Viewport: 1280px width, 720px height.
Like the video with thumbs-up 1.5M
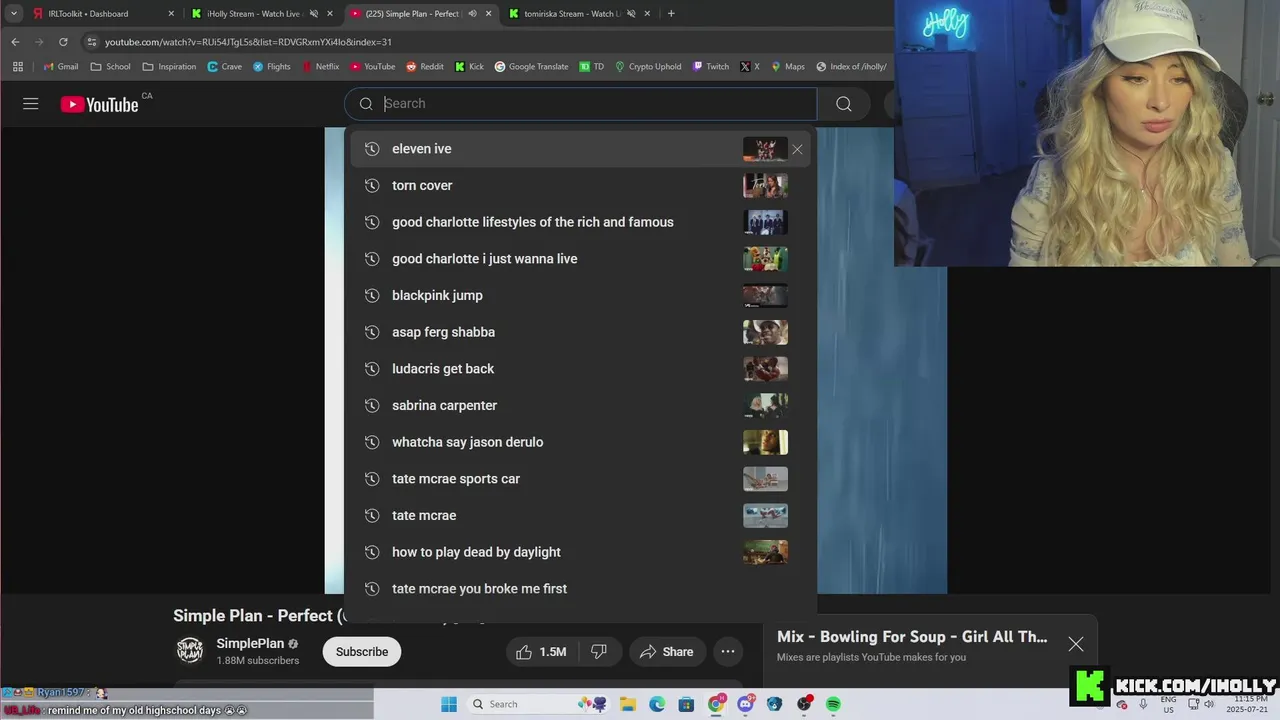click(x=541, y=652)
